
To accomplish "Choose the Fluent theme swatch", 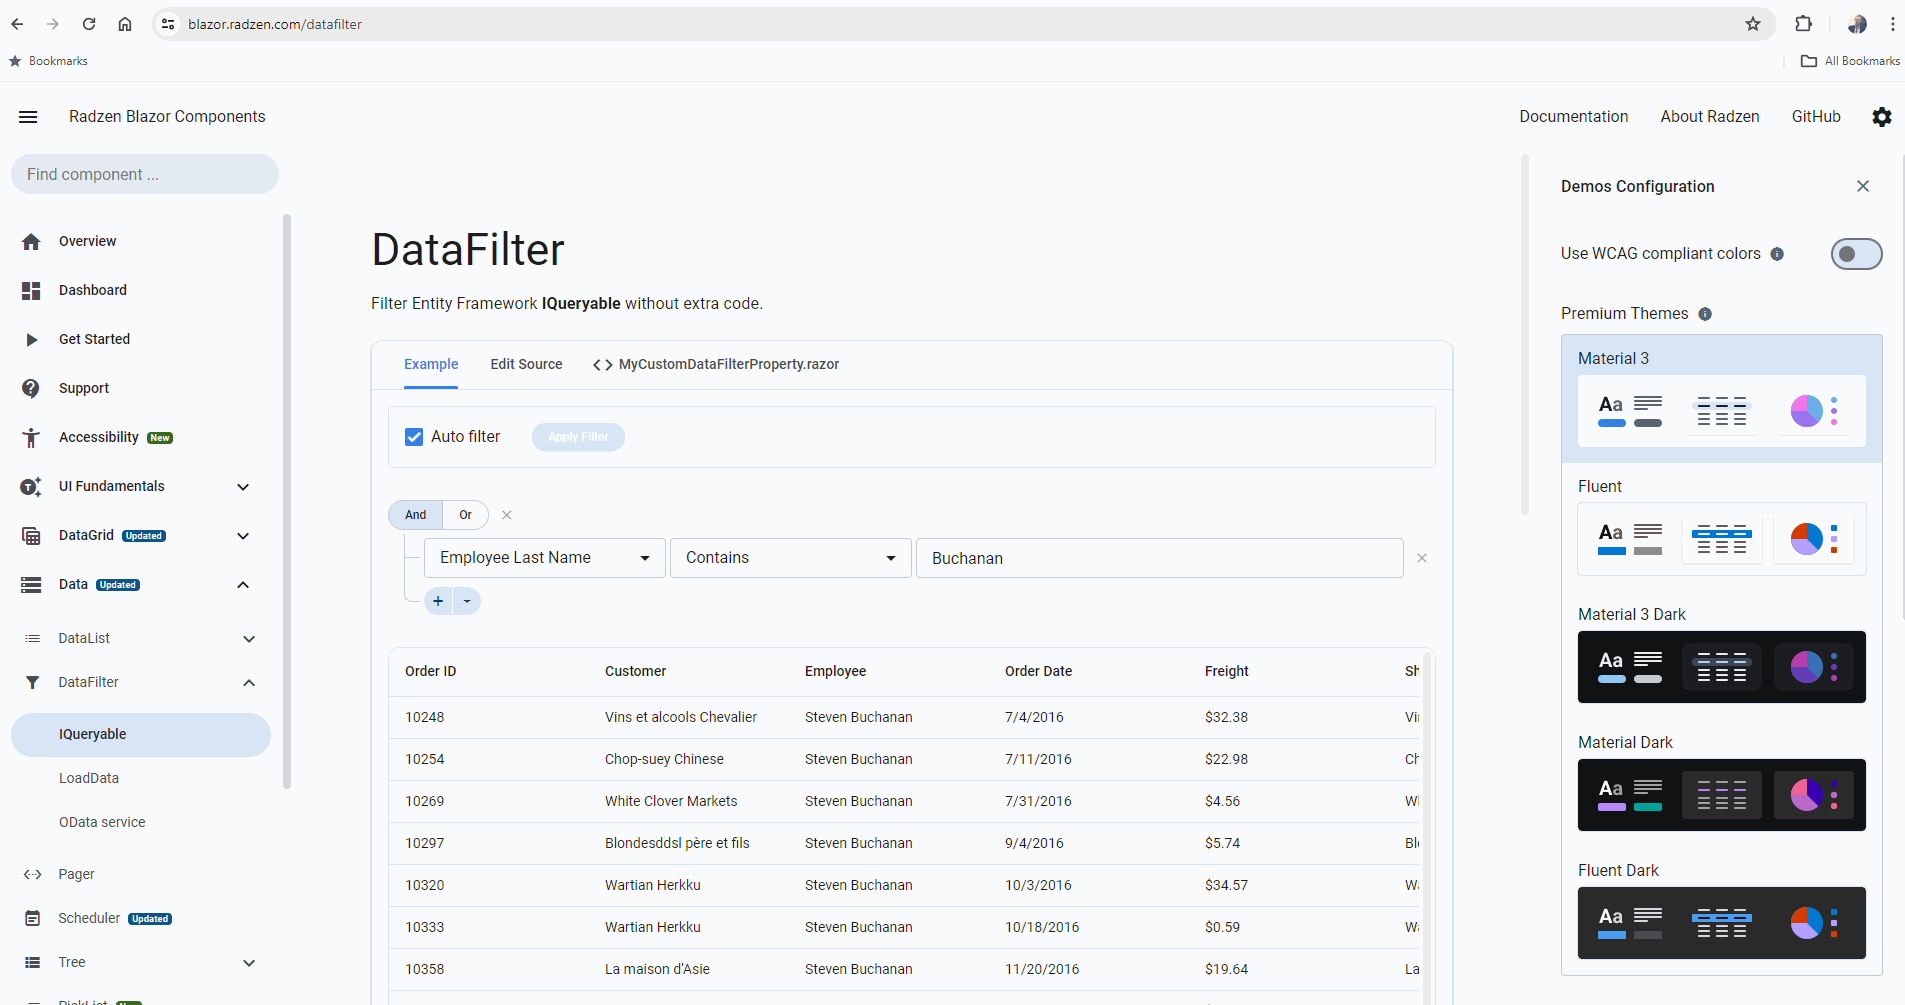I will click(1722, 539).
